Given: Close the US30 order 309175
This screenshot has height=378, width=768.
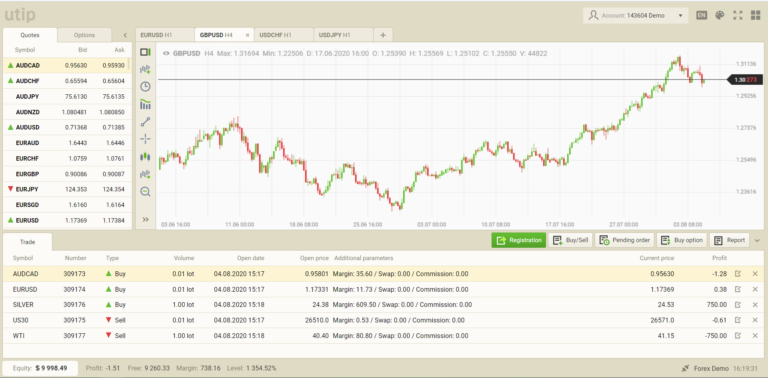Looking at the screenshot, I should (755, 320).
